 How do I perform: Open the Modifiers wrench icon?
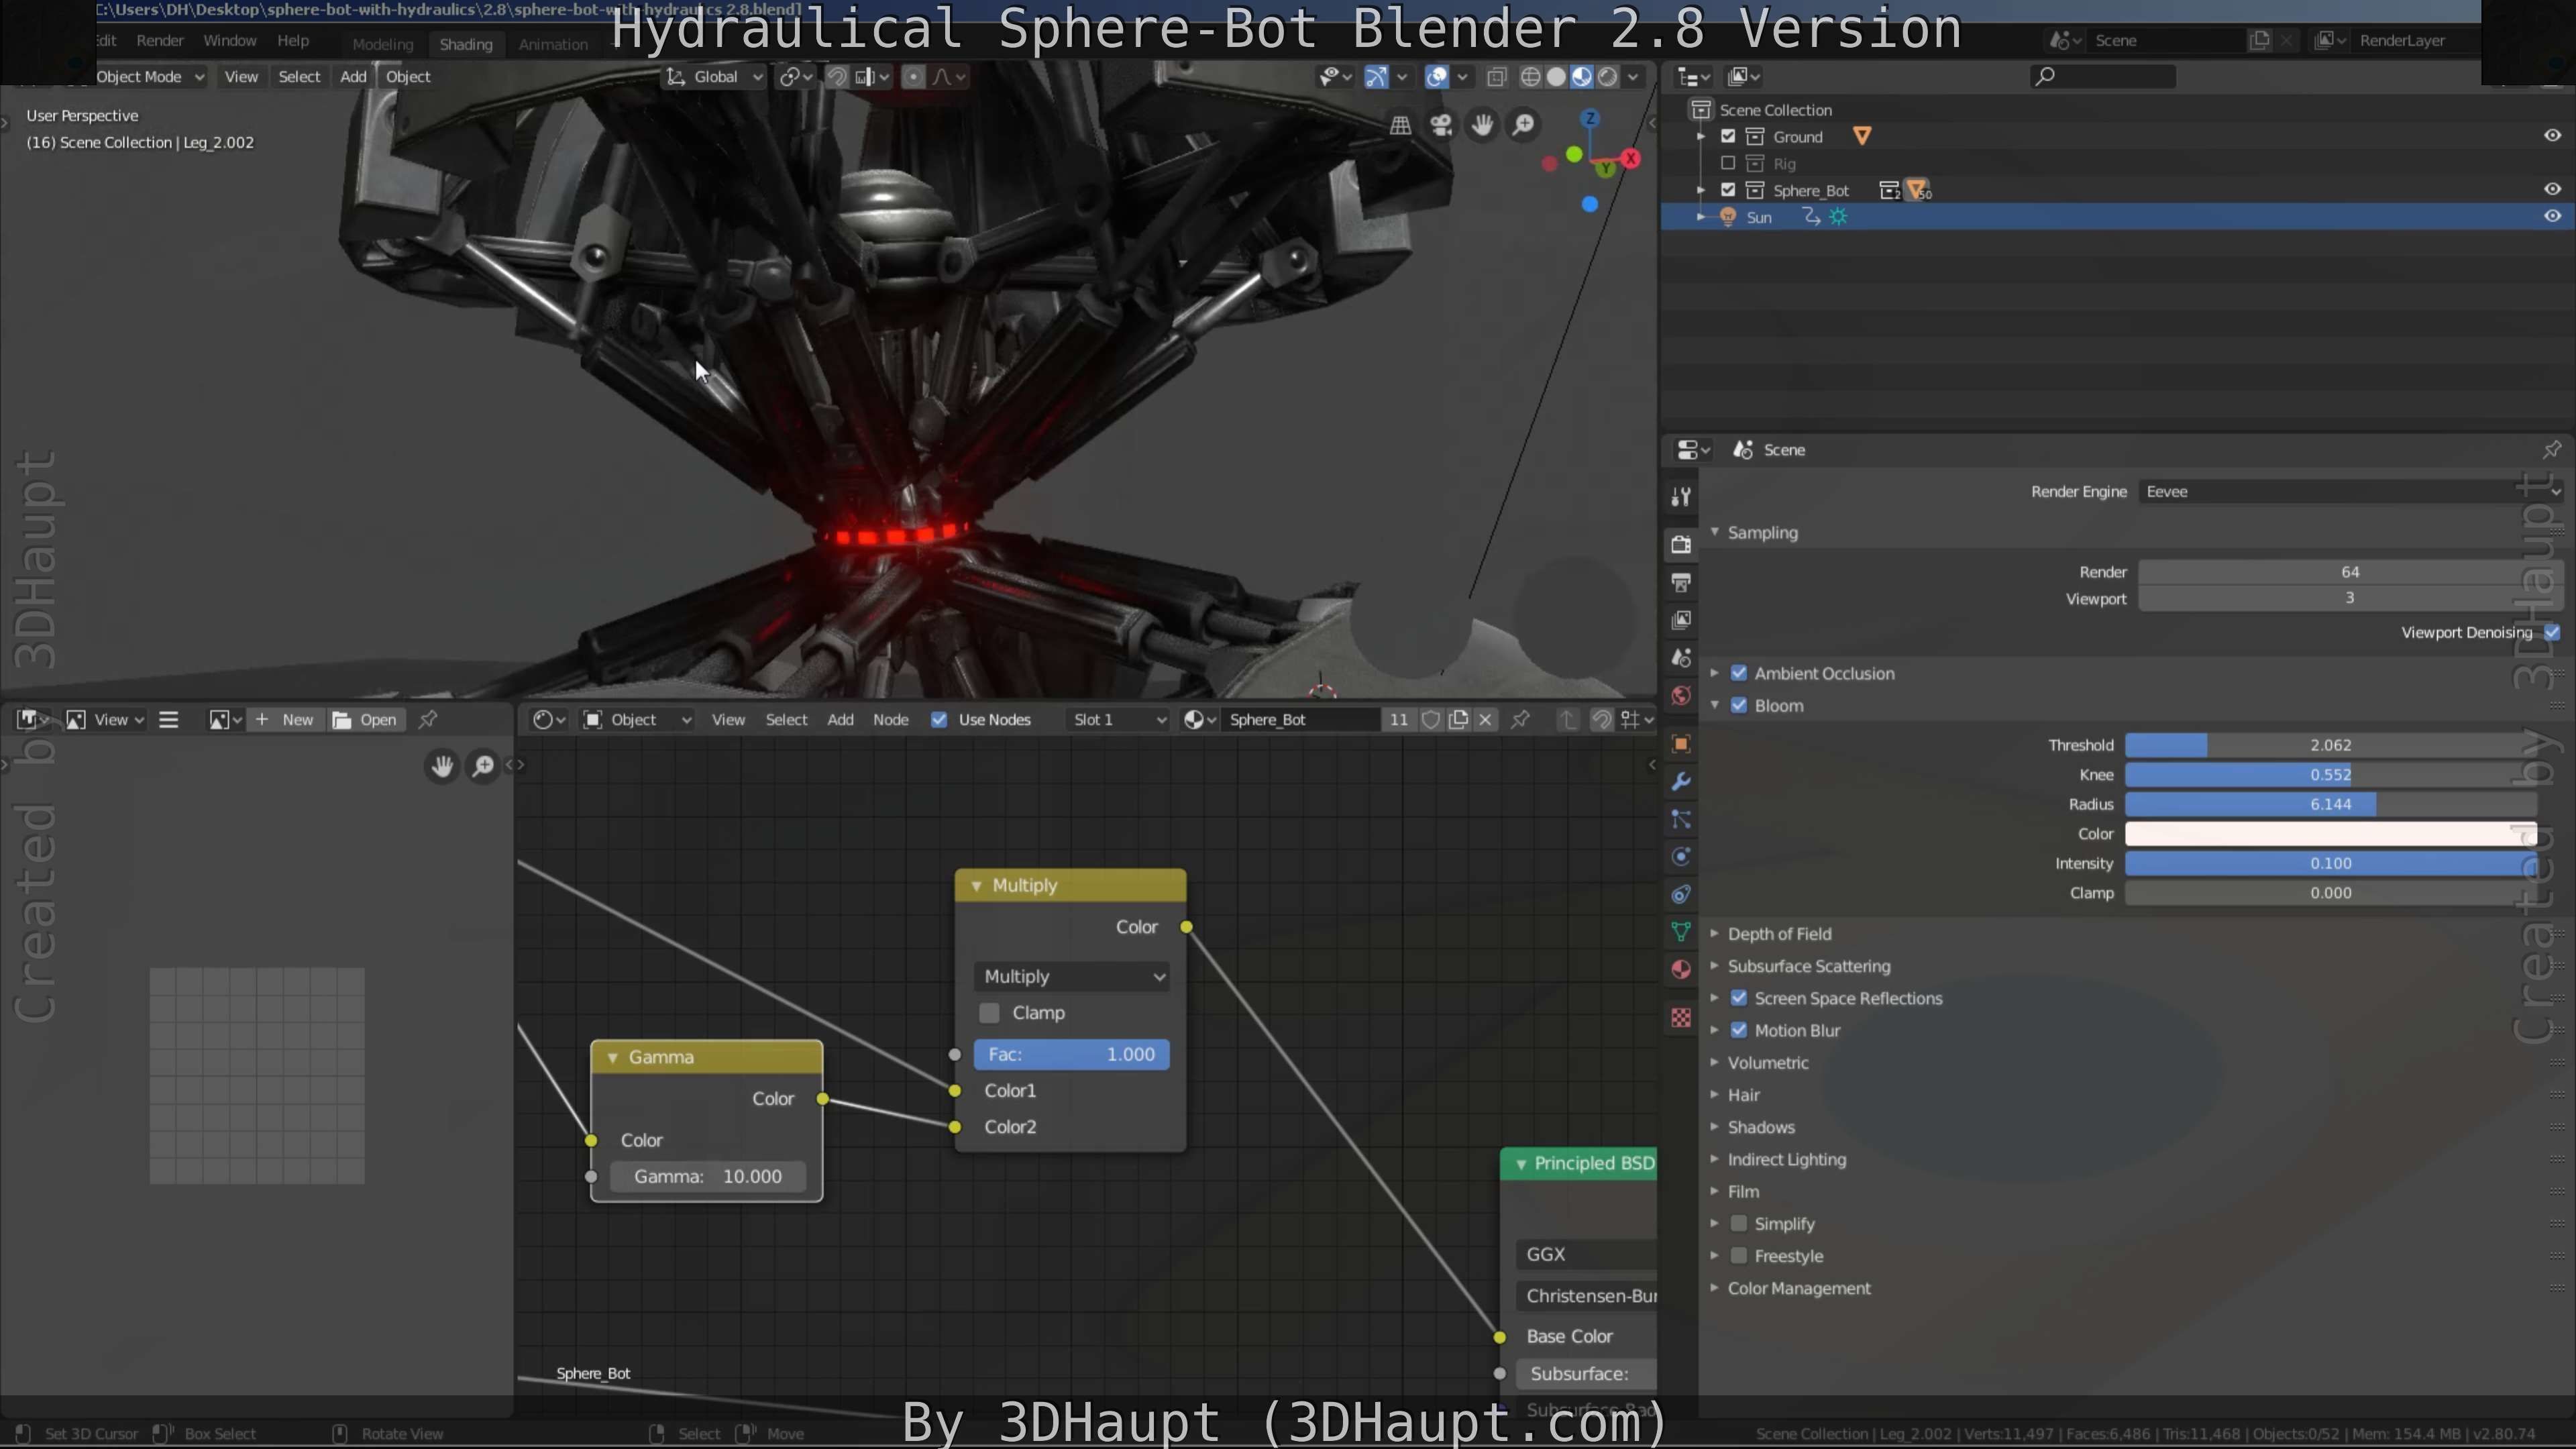tap(1681, 782)
